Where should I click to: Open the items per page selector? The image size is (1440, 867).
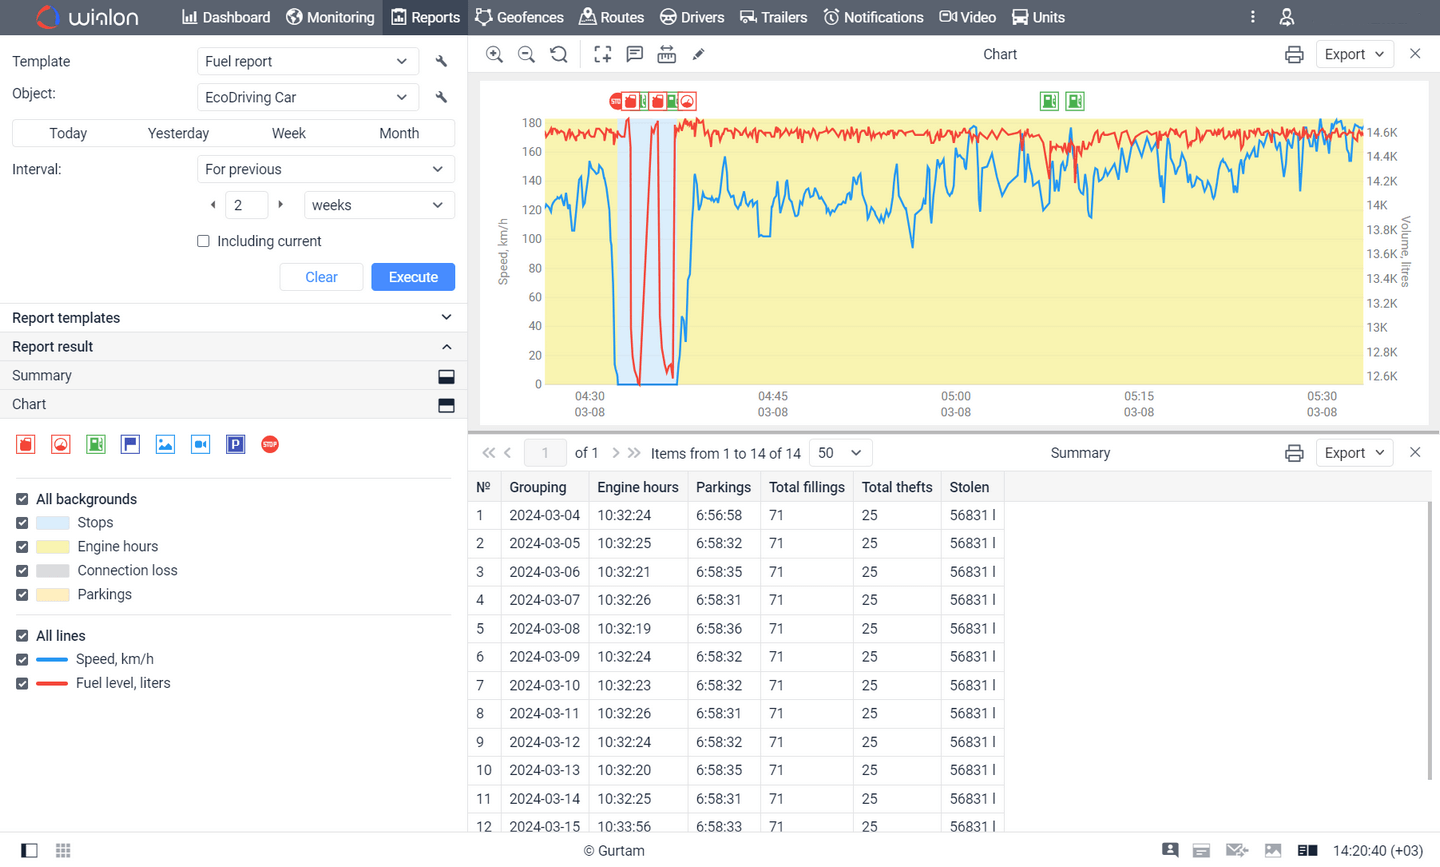(x=840, y=452)
